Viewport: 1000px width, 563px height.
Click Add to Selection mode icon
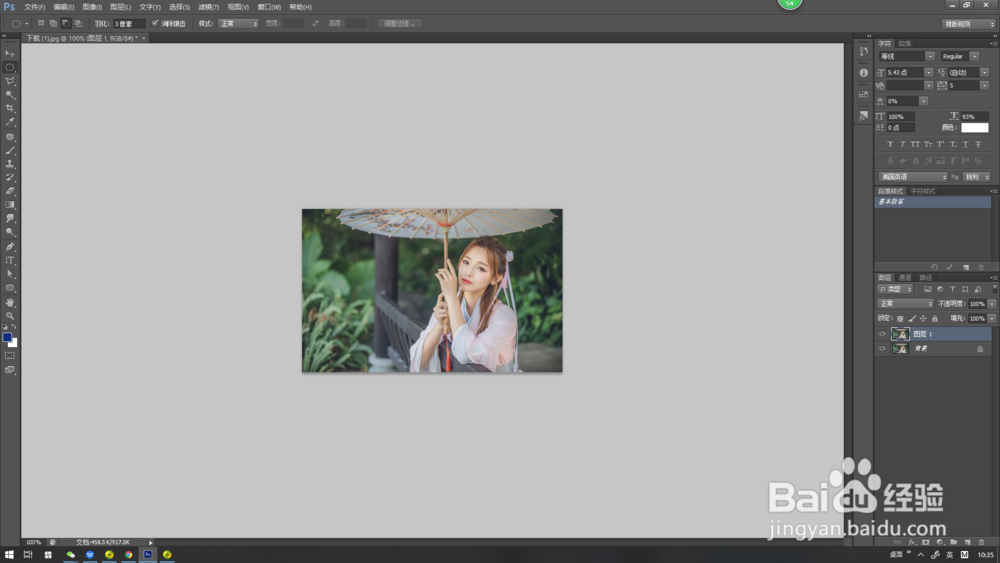tap(54, 24)
